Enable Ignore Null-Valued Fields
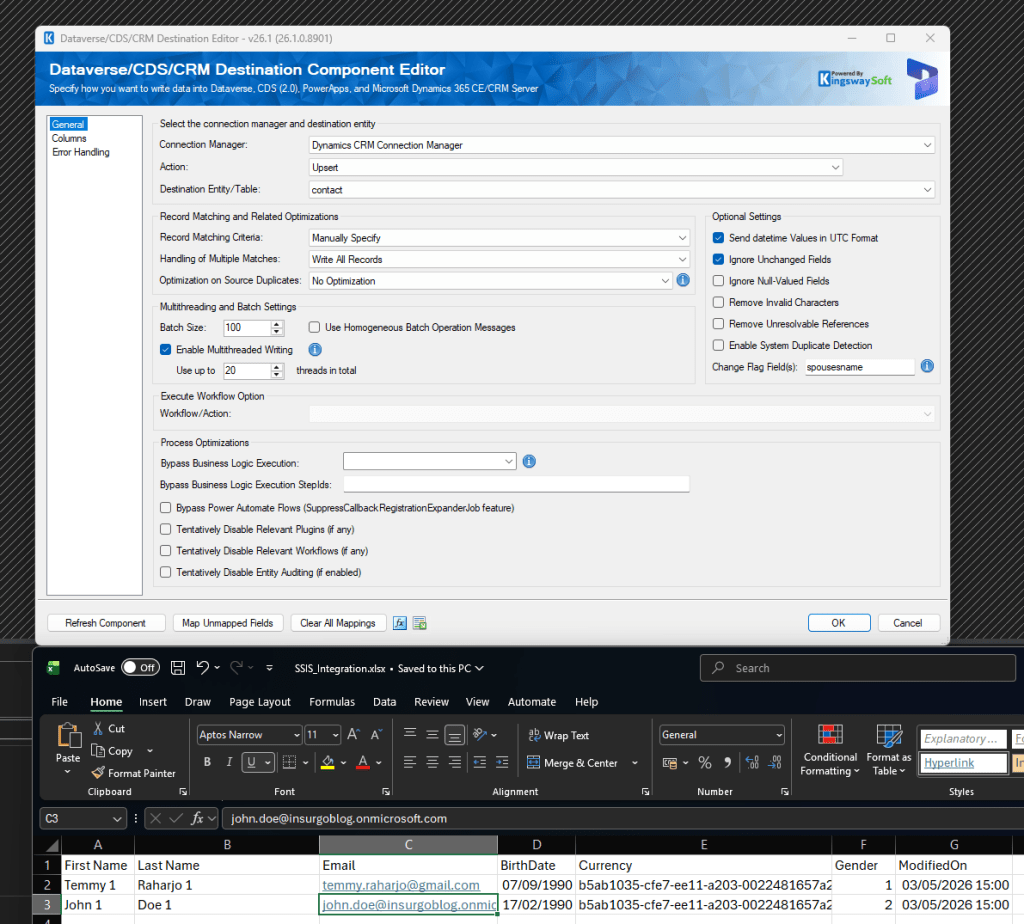 [x=718, y=281]
